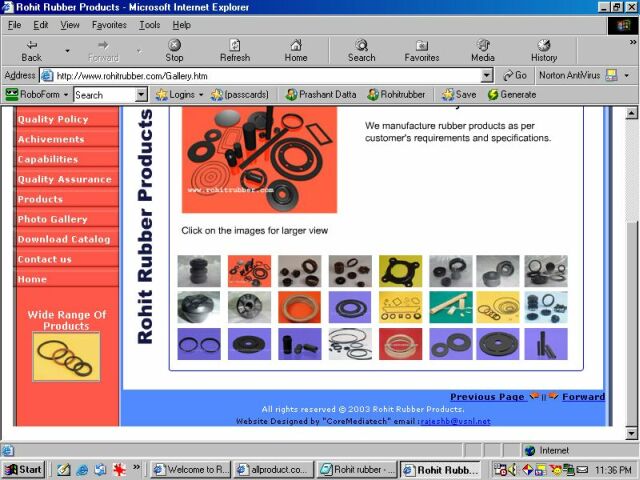Click the Forward link at page bottom
640x480 pixels.
point(584,397)
